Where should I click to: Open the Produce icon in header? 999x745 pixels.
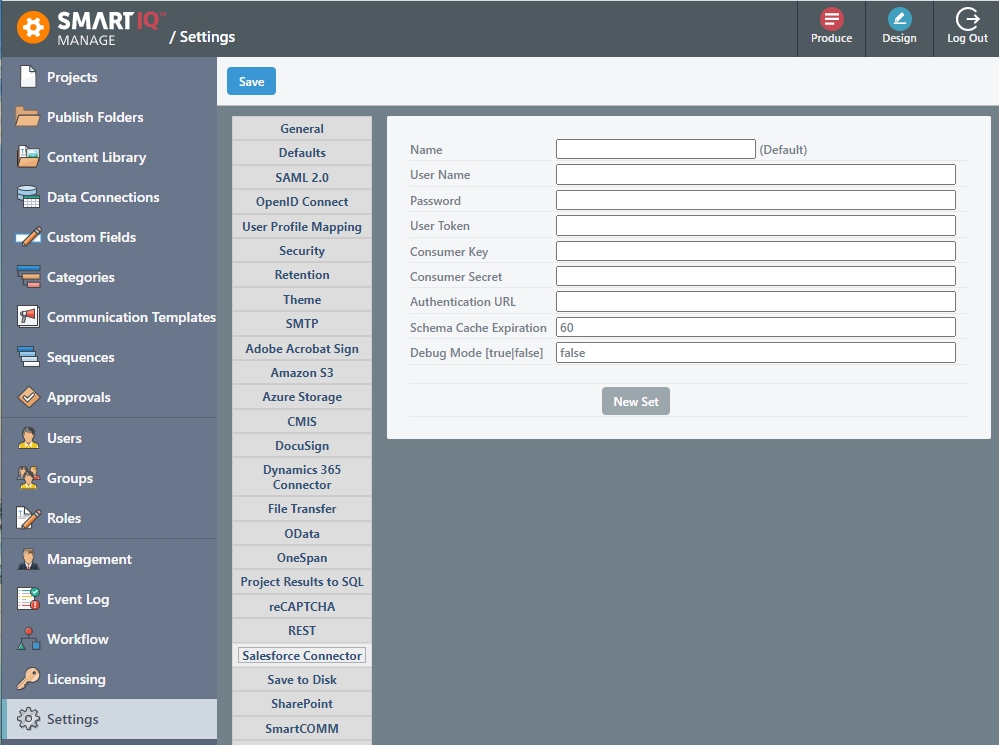click(x=831, y=18)
